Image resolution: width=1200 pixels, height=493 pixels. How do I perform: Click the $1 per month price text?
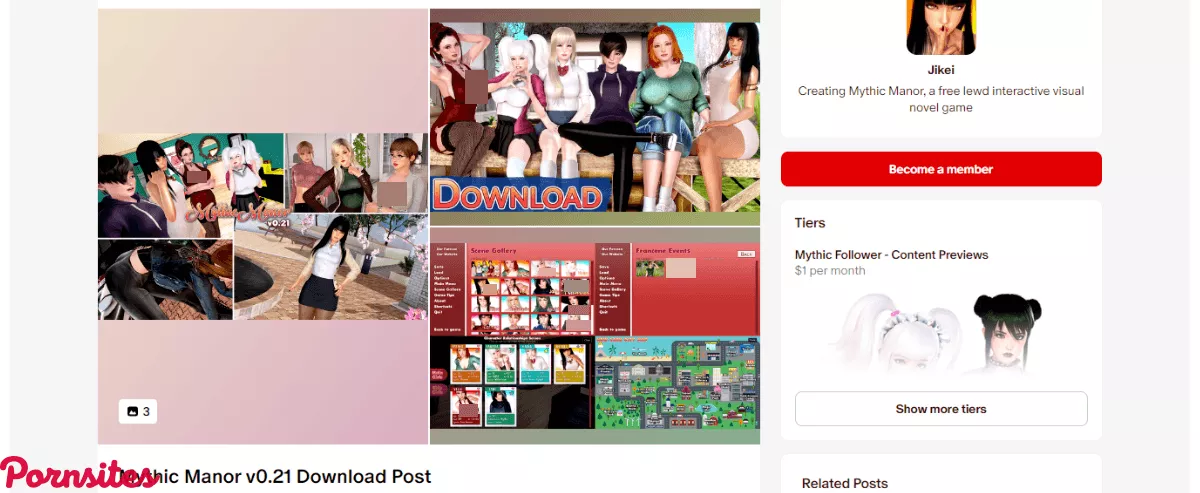coord(830,271)
